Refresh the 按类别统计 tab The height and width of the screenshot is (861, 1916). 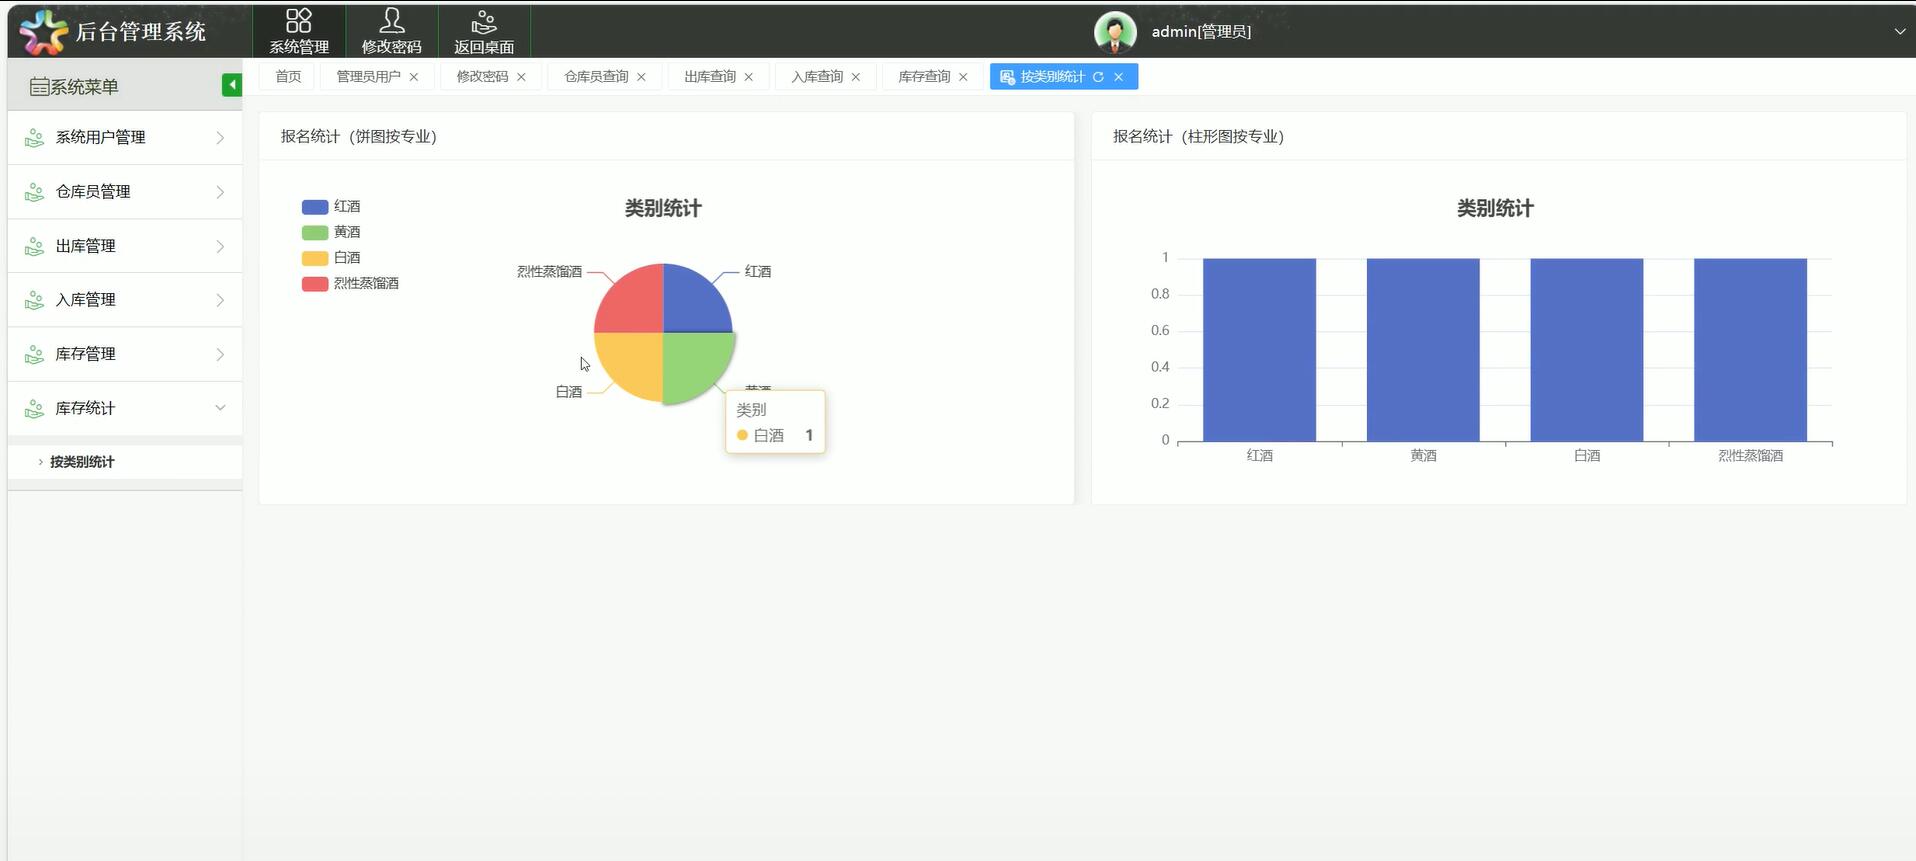tap(1098, 77)
